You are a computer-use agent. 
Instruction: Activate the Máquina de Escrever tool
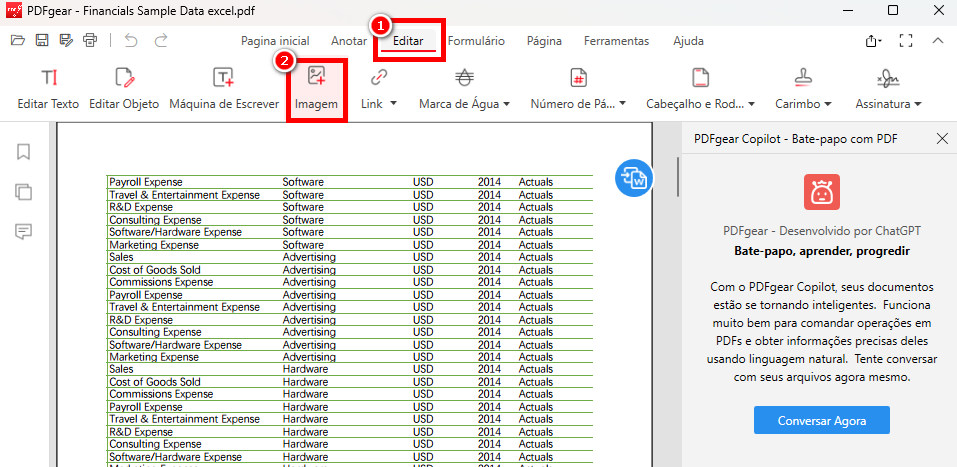tap(224, 79)
